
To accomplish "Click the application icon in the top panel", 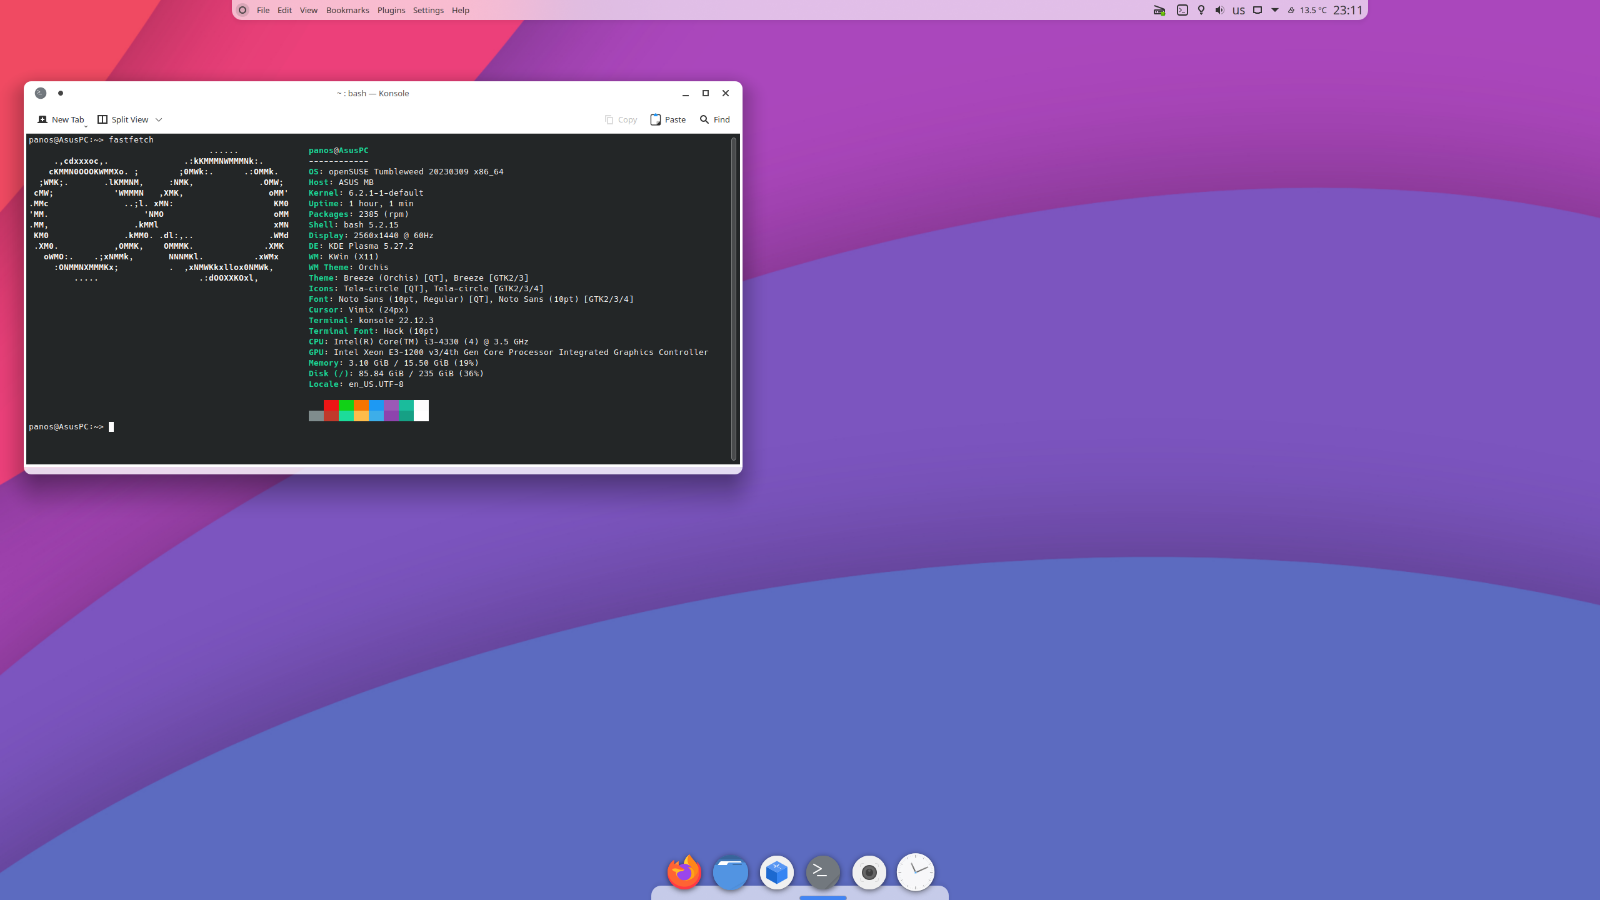I will pos(242,10).
